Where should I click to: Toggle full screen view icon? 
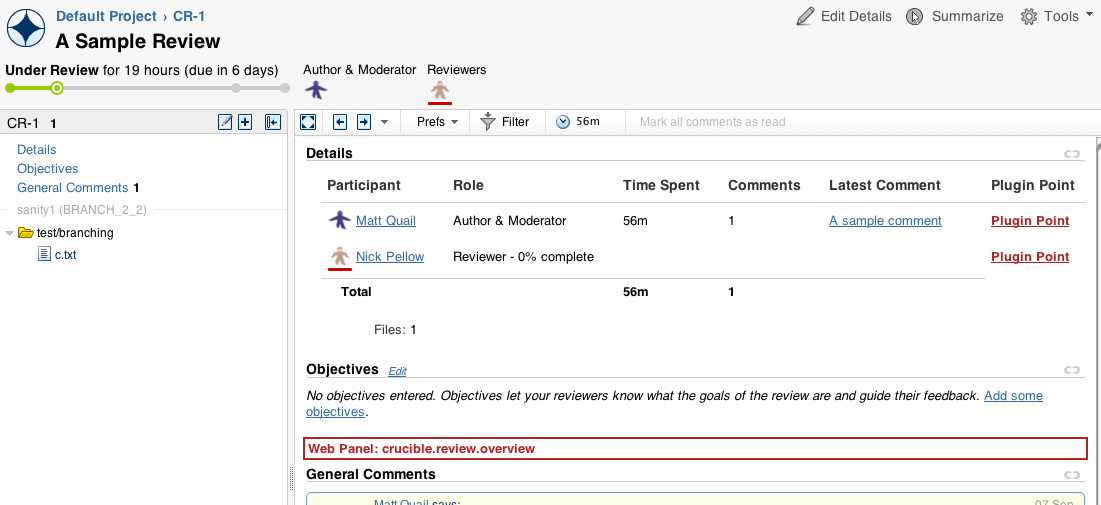[308, 122]
